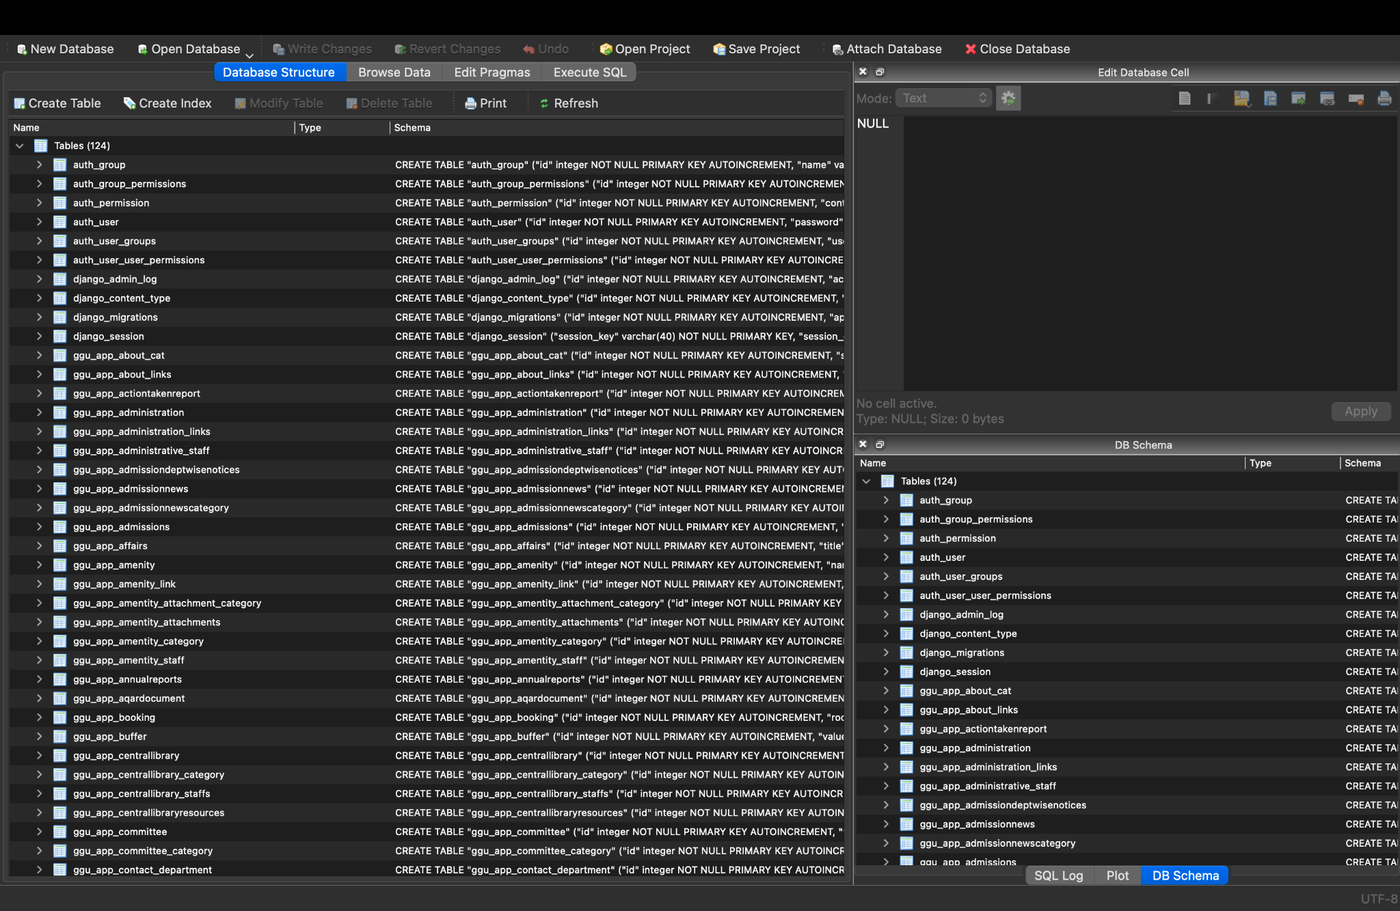This screenshot has height=911, width=1400.
Task: Click import-from-file folder icon in cell editor
Action: pyautogui.click(x=1241, y=98)
